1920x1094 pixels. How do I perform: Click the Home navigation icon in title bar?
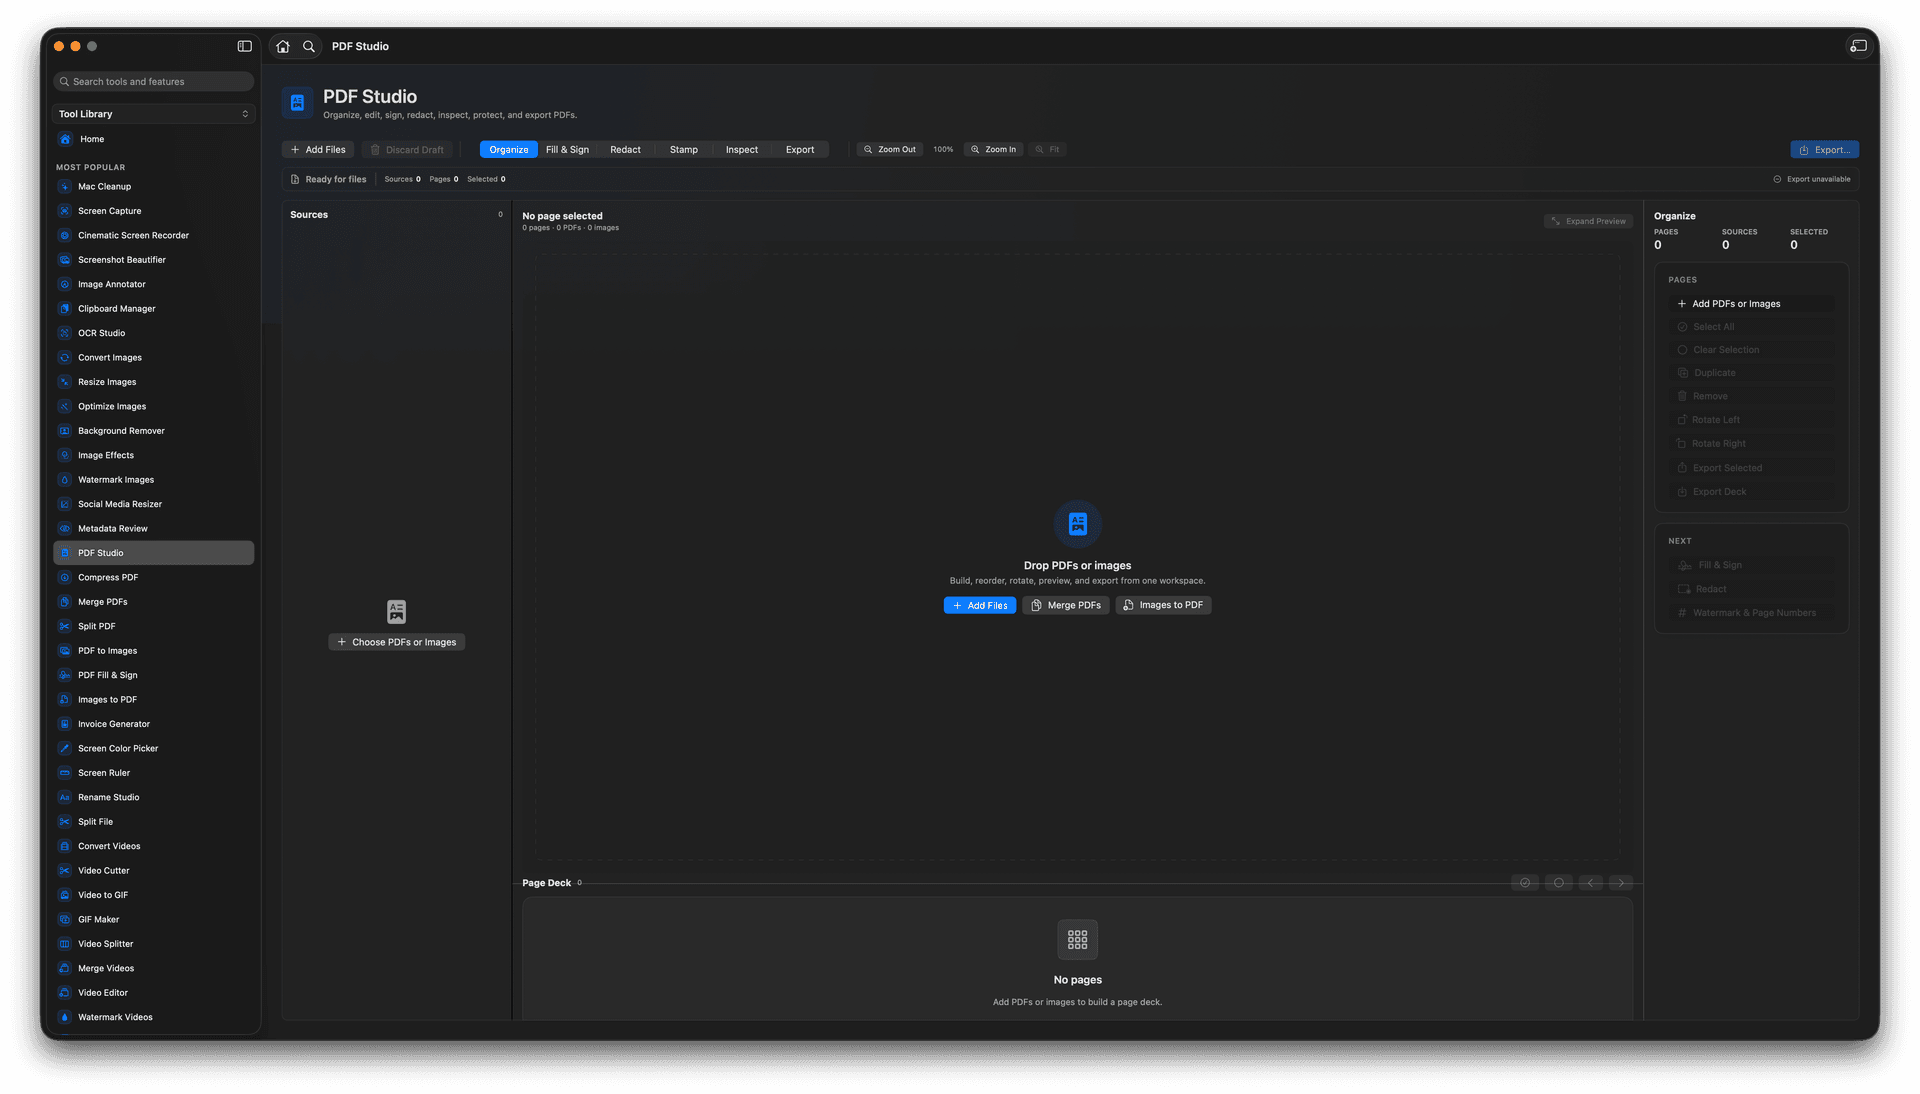coord(283,46)
